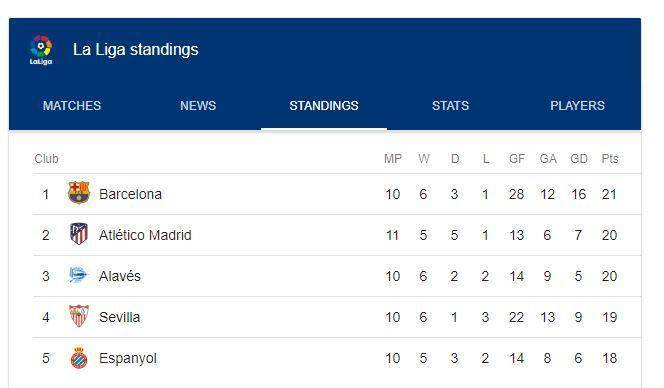Open the Matches tab

click(72, 105)
